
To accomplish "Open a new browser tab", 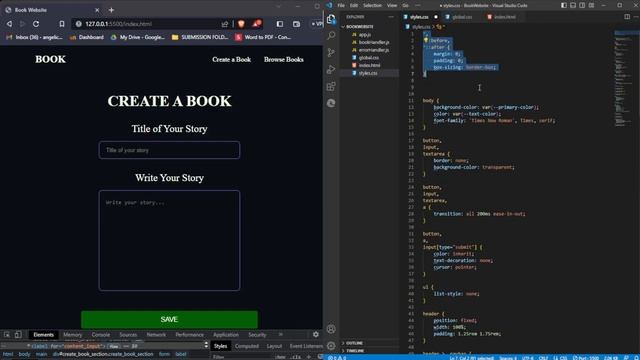I will coord(111,10).
